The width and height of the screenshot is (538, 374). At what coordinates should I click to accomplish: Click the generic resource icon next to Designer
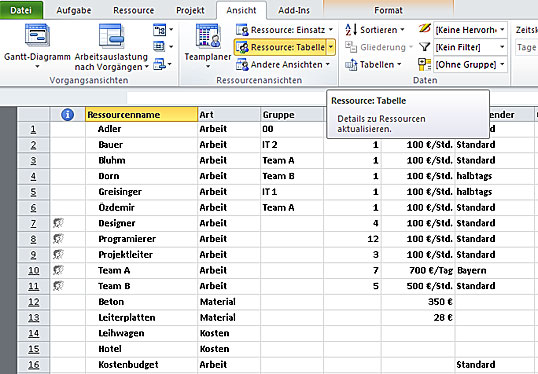click(x=58, y=223)
